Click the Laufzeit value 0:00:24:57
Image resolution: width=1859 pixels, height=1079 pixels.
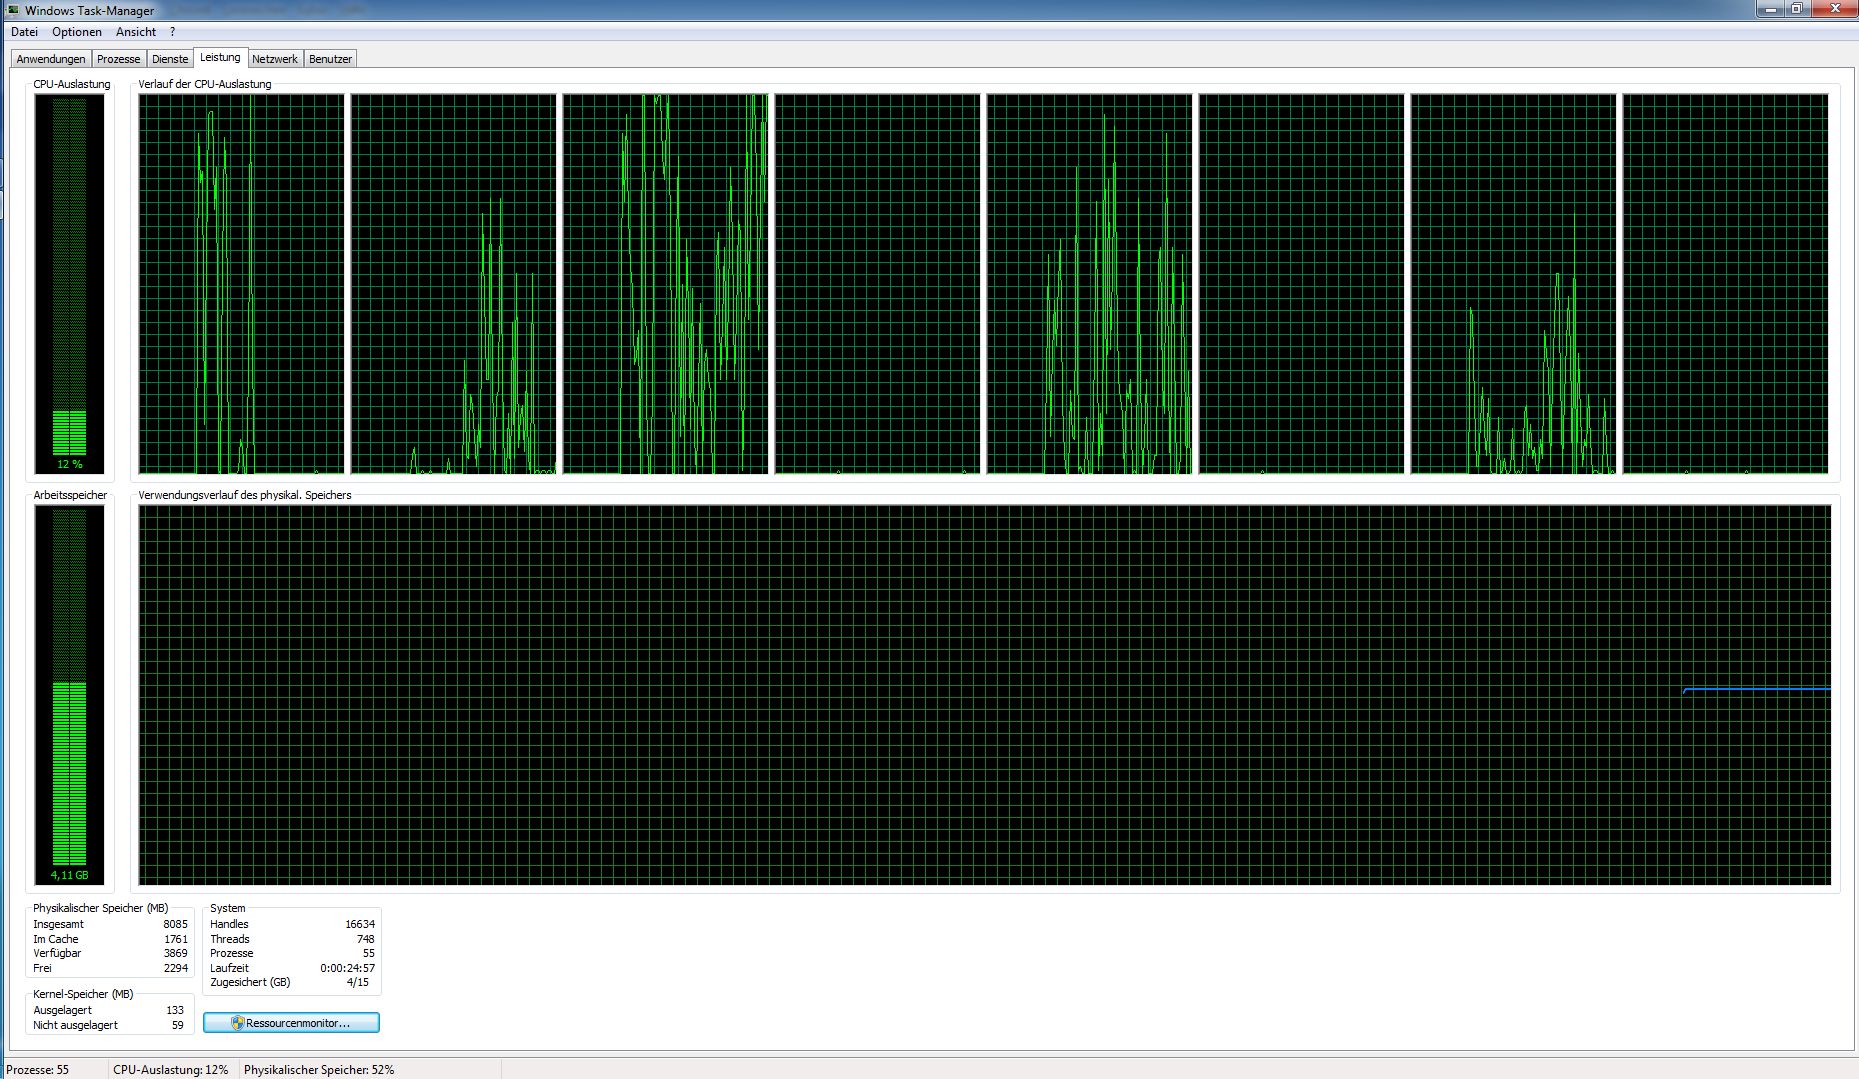pyautogui.click(x=347, y=968)
